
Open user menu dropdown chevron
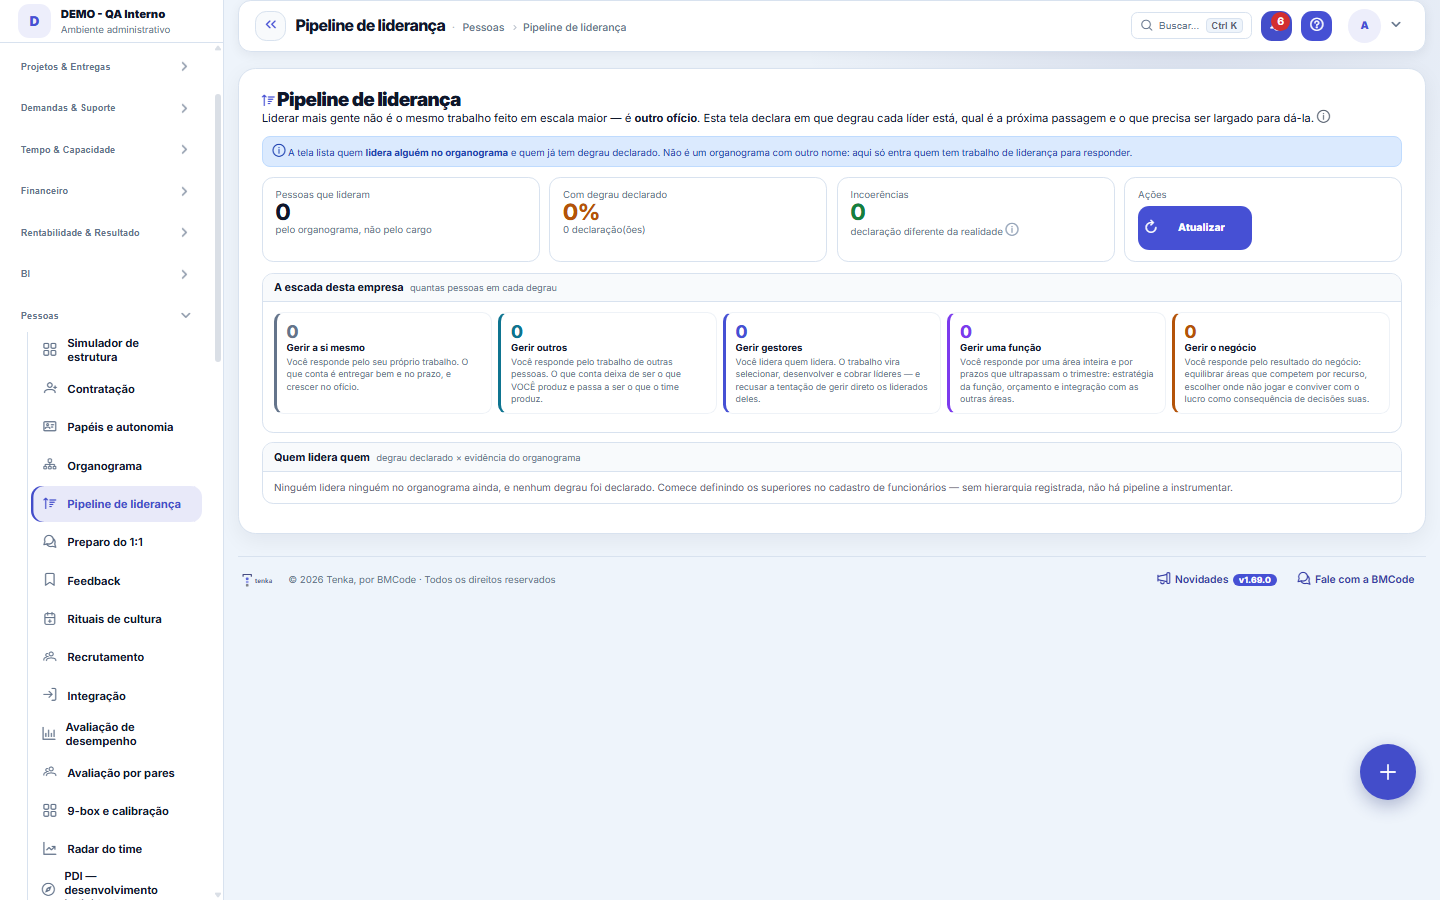pos(1396,25)
